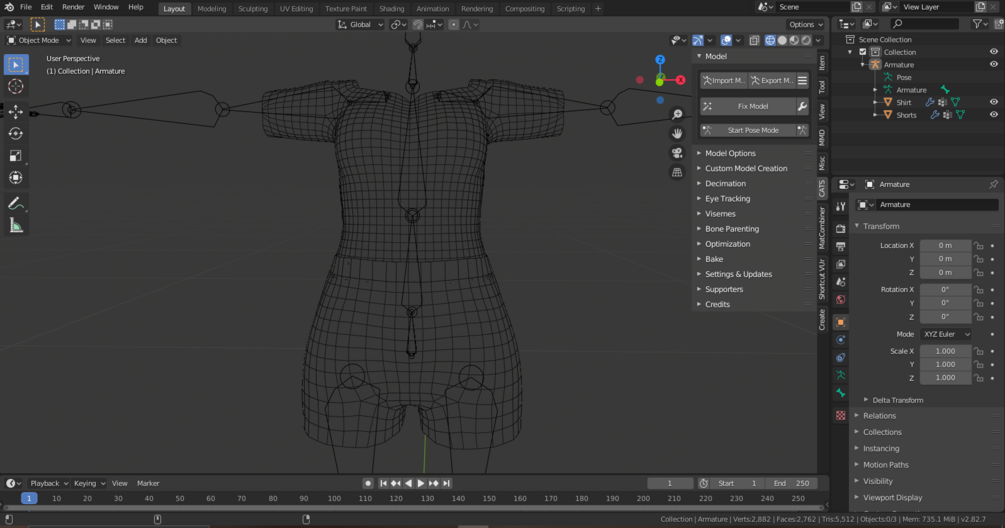This screenshot has height=528, width=1005.
Task: Select the Rotate tool
Action: 16,133
